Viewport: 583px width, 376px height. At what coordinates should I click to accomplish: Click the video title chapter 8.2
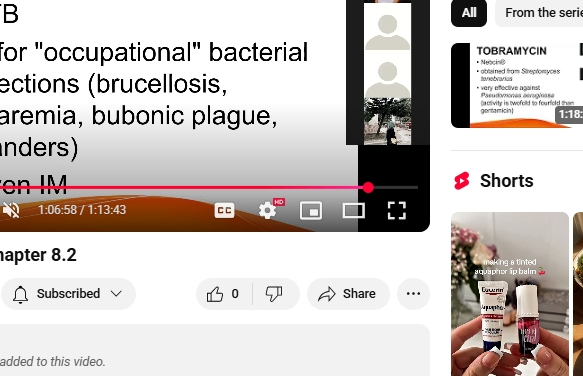(38, 255)
